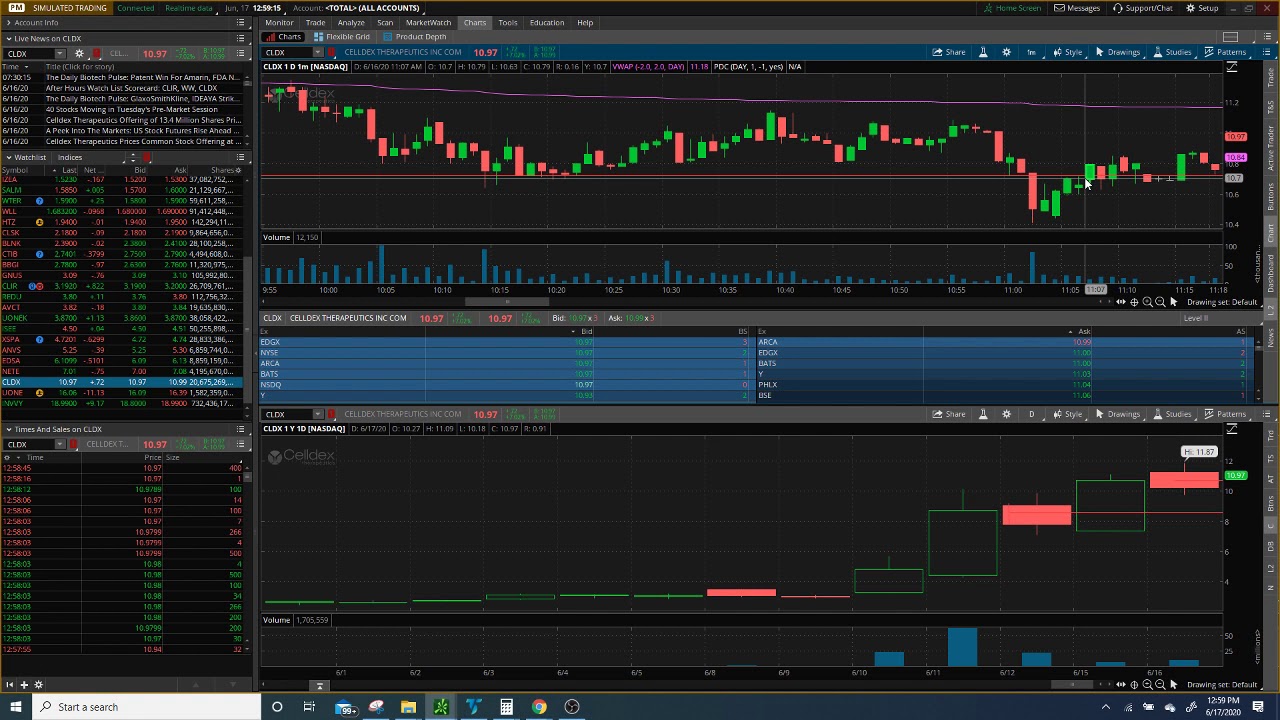Image resolution: width=1280 pixels, height=720 pixels.
Task: Open upper chart Drawing set: Default selector
Action: 1222,302
